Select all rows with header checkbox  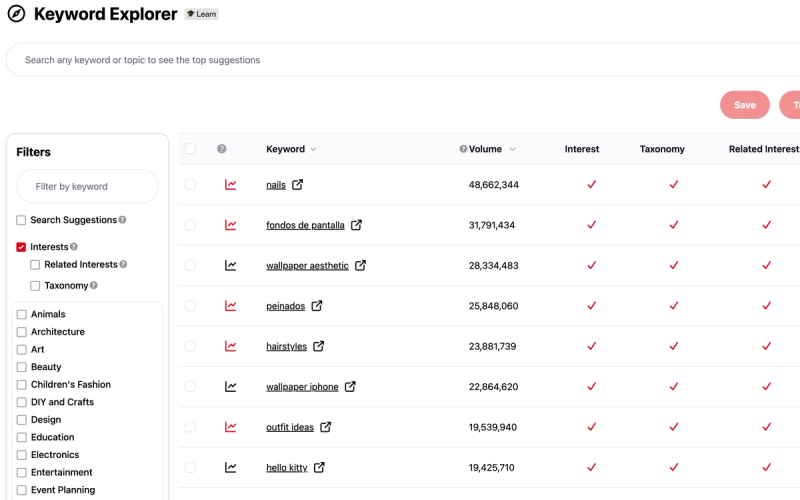click(x=190, y=149)
